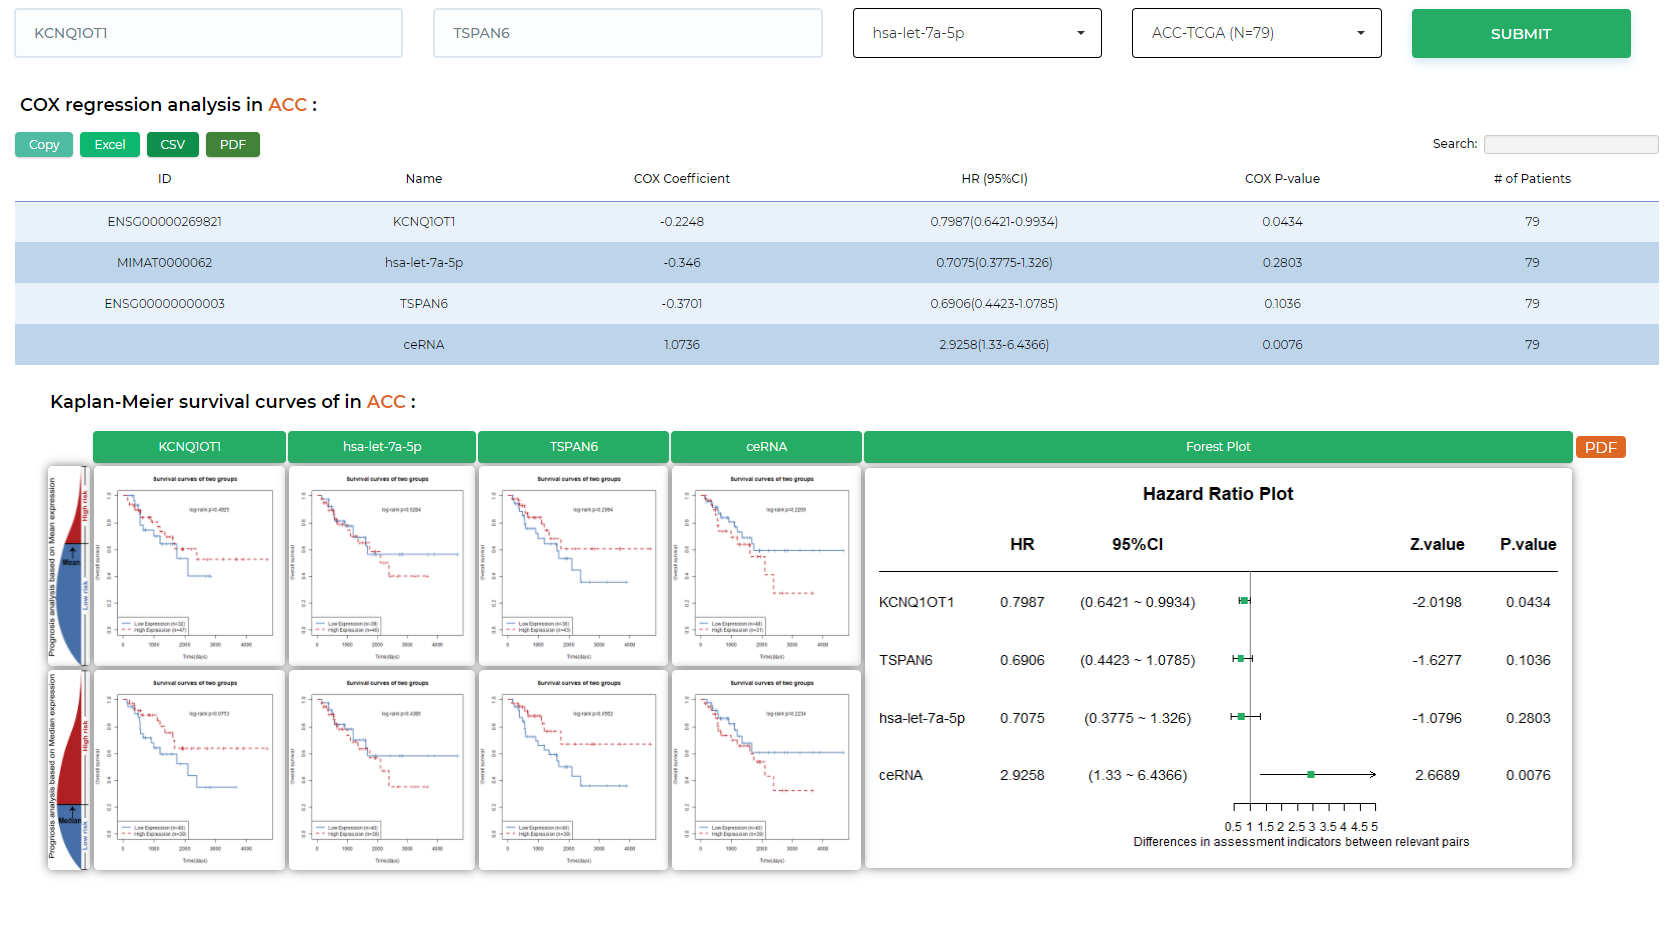Open the ceRNA median-expression survival plot
The image size is (1672, 935).
point(766,770)
